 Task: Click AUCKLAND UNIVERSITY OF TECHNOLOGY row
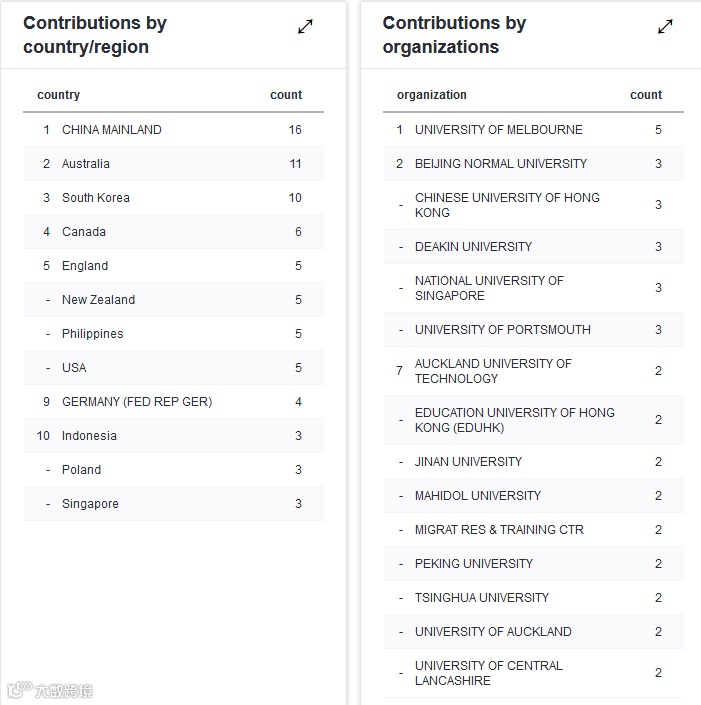493,371
